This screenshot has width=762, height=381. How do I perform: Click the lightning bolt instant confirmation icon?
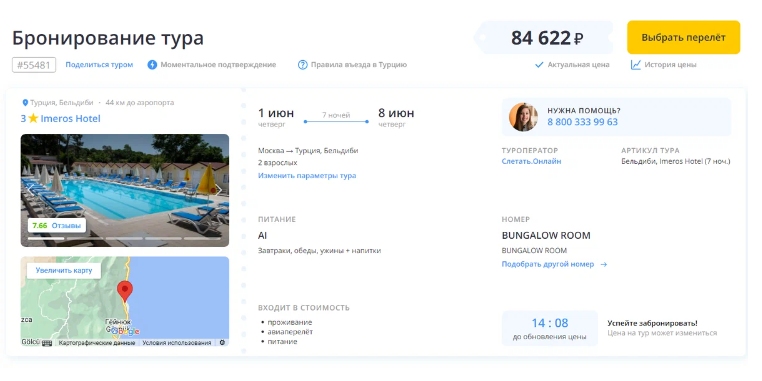click(152, 65)
